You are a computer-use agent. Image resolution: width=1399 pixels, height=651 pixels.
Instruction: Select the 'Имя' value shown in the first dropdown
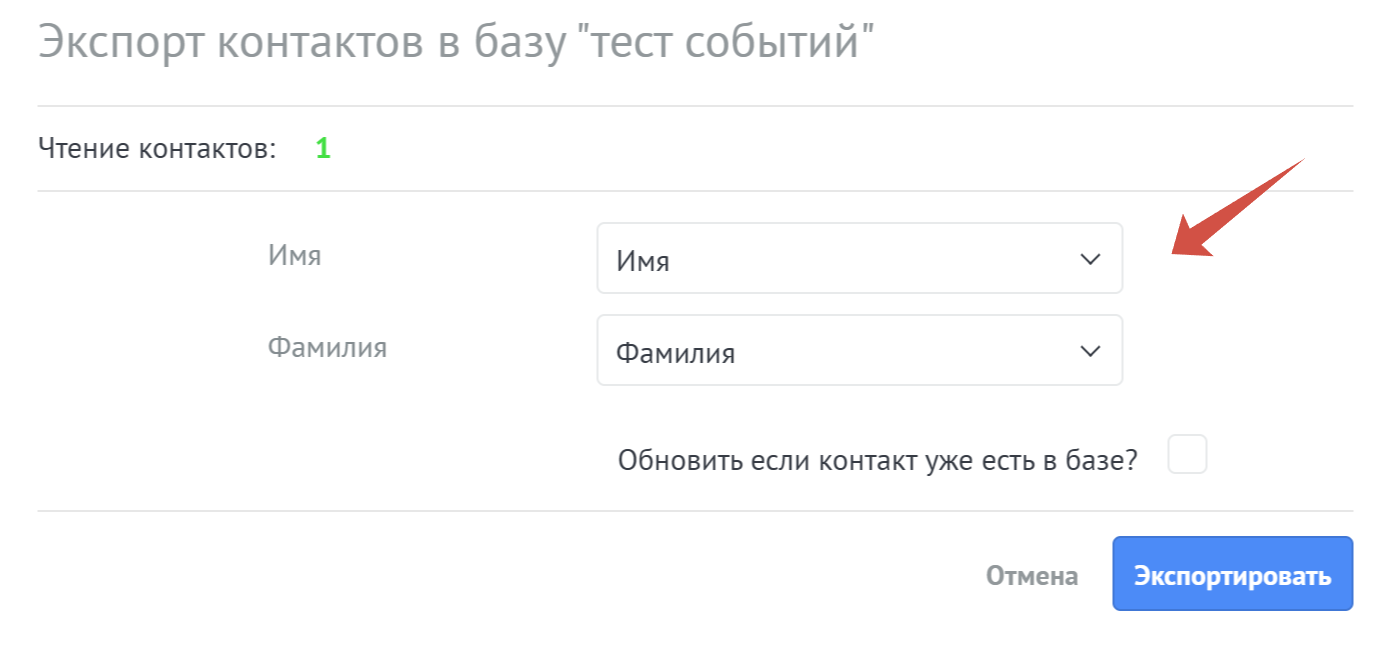[642, 261]
